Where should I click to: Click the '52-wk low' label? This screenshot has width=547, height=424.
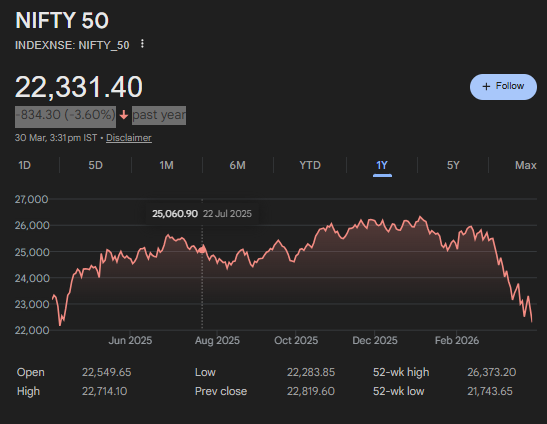[x=399, y=391]
